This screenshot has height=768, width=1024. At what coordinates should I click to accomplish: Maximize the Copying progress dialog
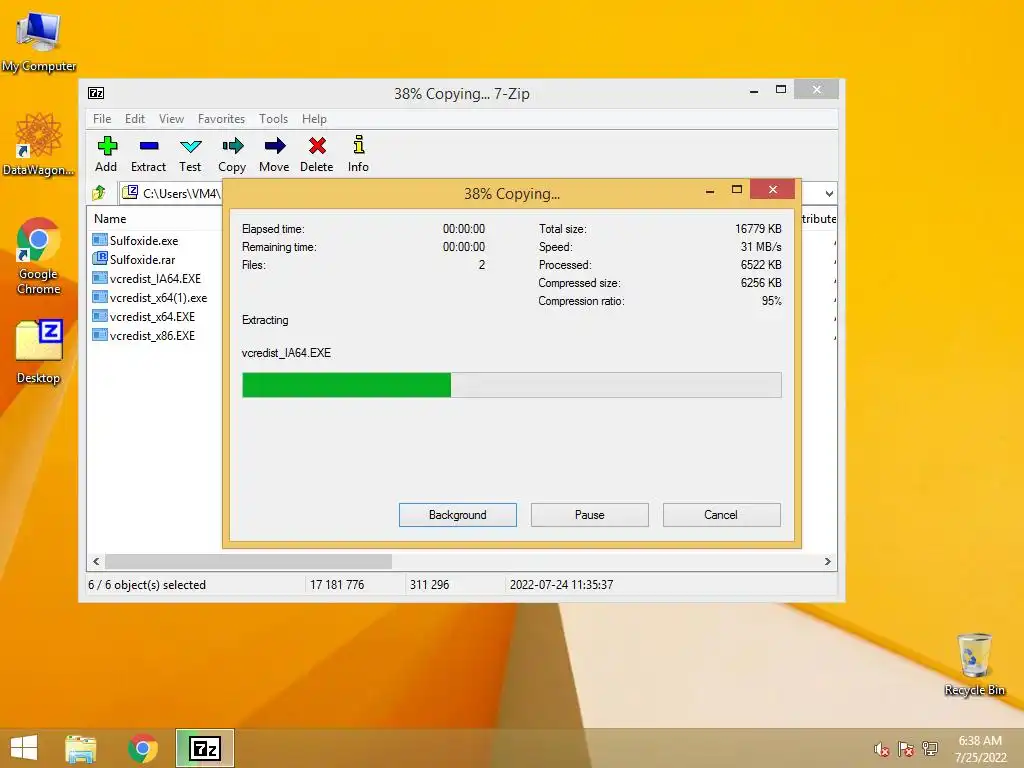click(737, 189)
